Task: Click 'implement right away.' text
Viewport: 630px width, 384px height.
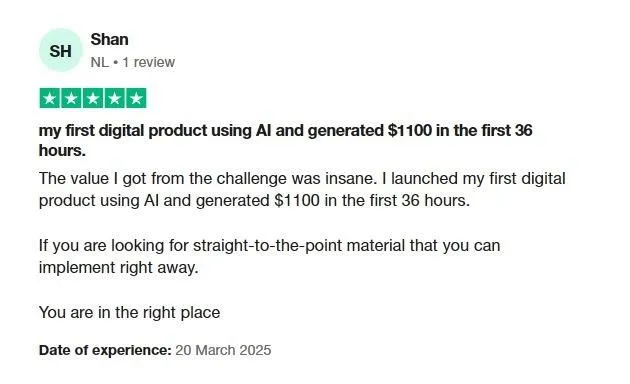Action: coord(119,267)
